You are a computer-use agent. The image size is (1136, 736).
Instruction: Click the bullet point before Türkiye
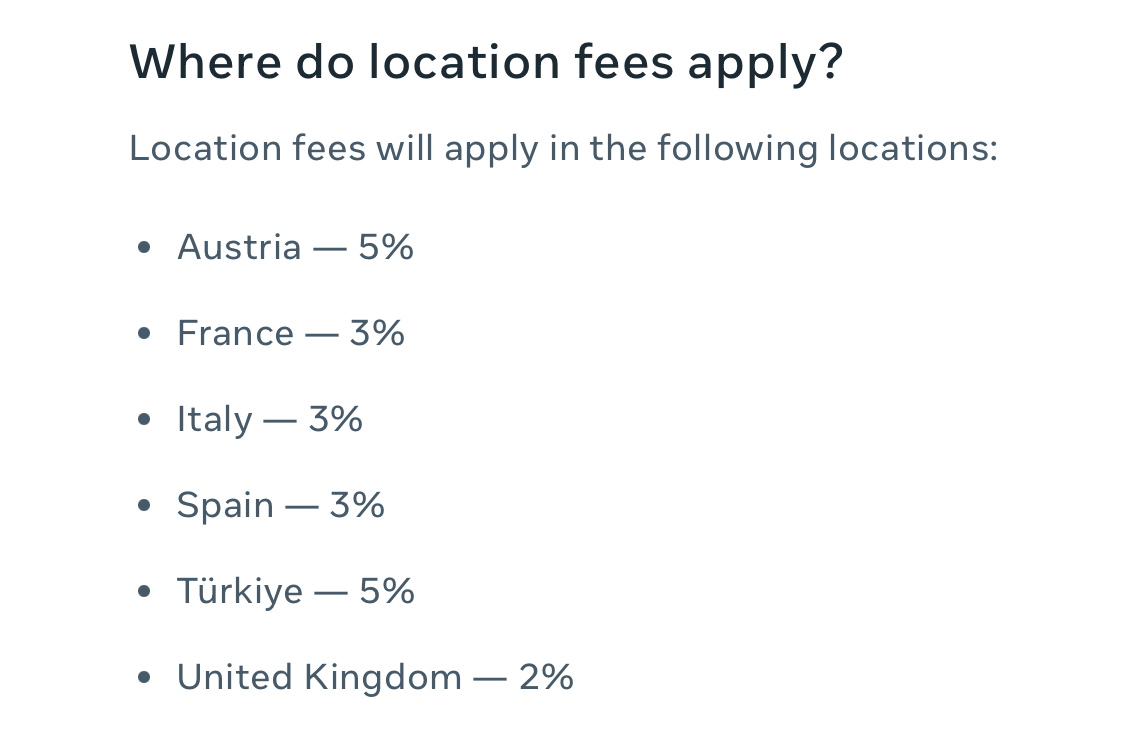pos(144,592)
